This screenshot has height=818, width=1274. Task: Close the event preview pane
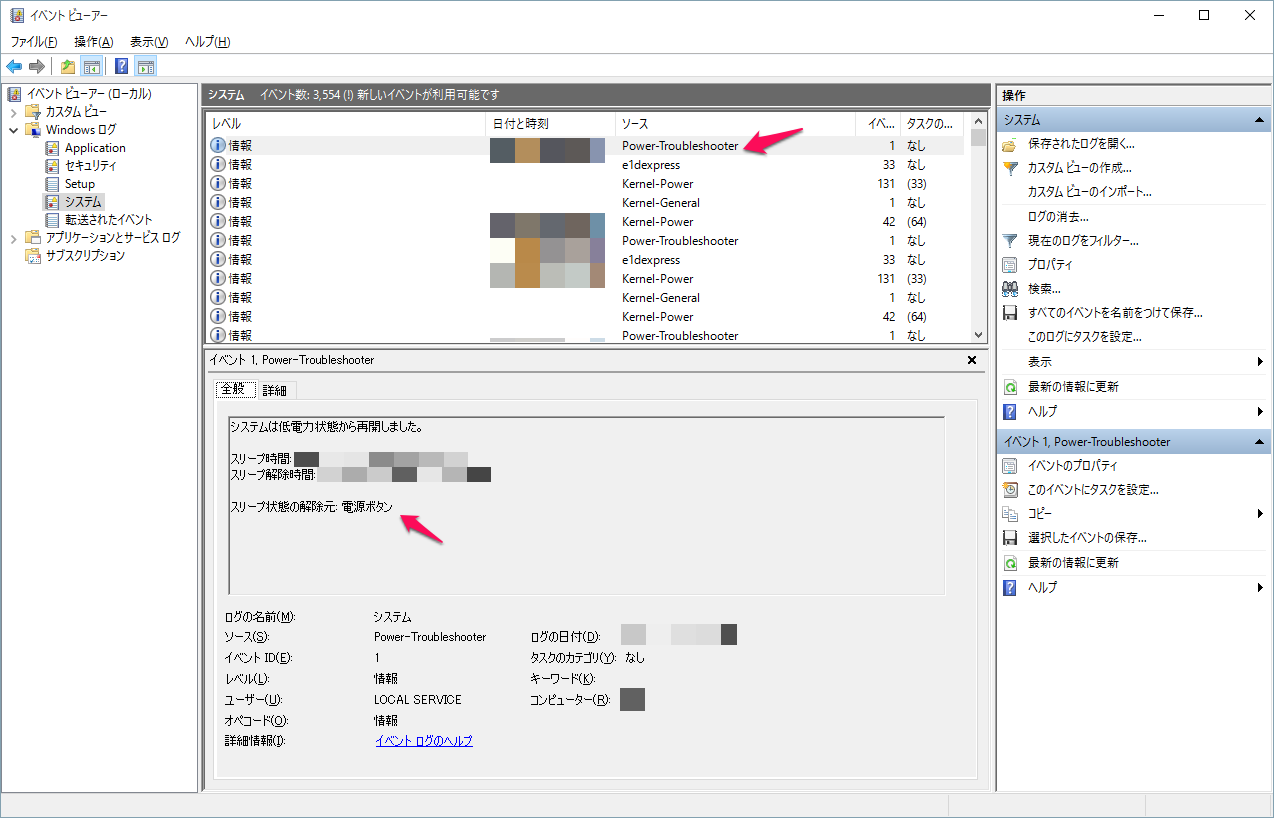pyautogui.click(x=972, y=360)
